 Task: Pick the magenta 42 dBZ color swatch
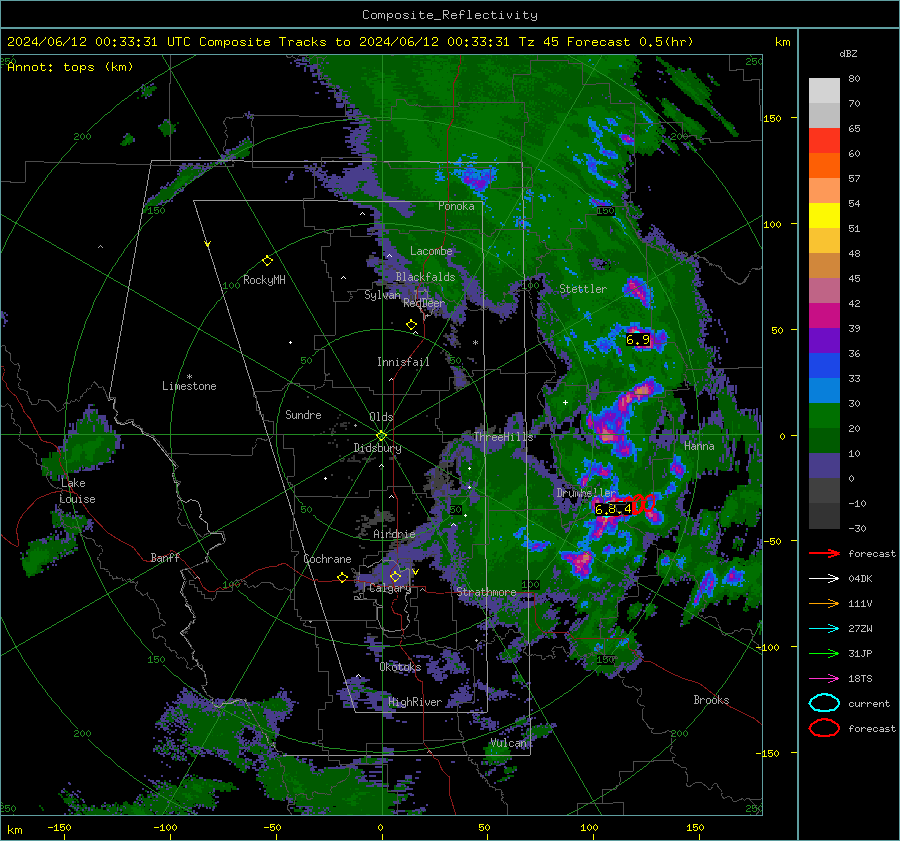(824, 315)
